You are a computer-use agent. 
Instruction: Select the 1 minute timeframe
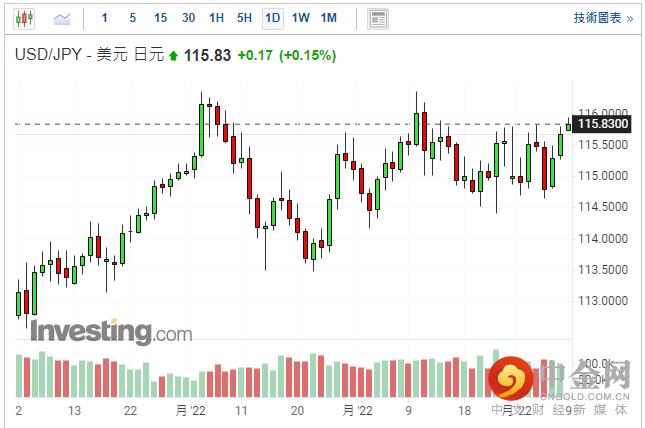click(x=105, y=18)
